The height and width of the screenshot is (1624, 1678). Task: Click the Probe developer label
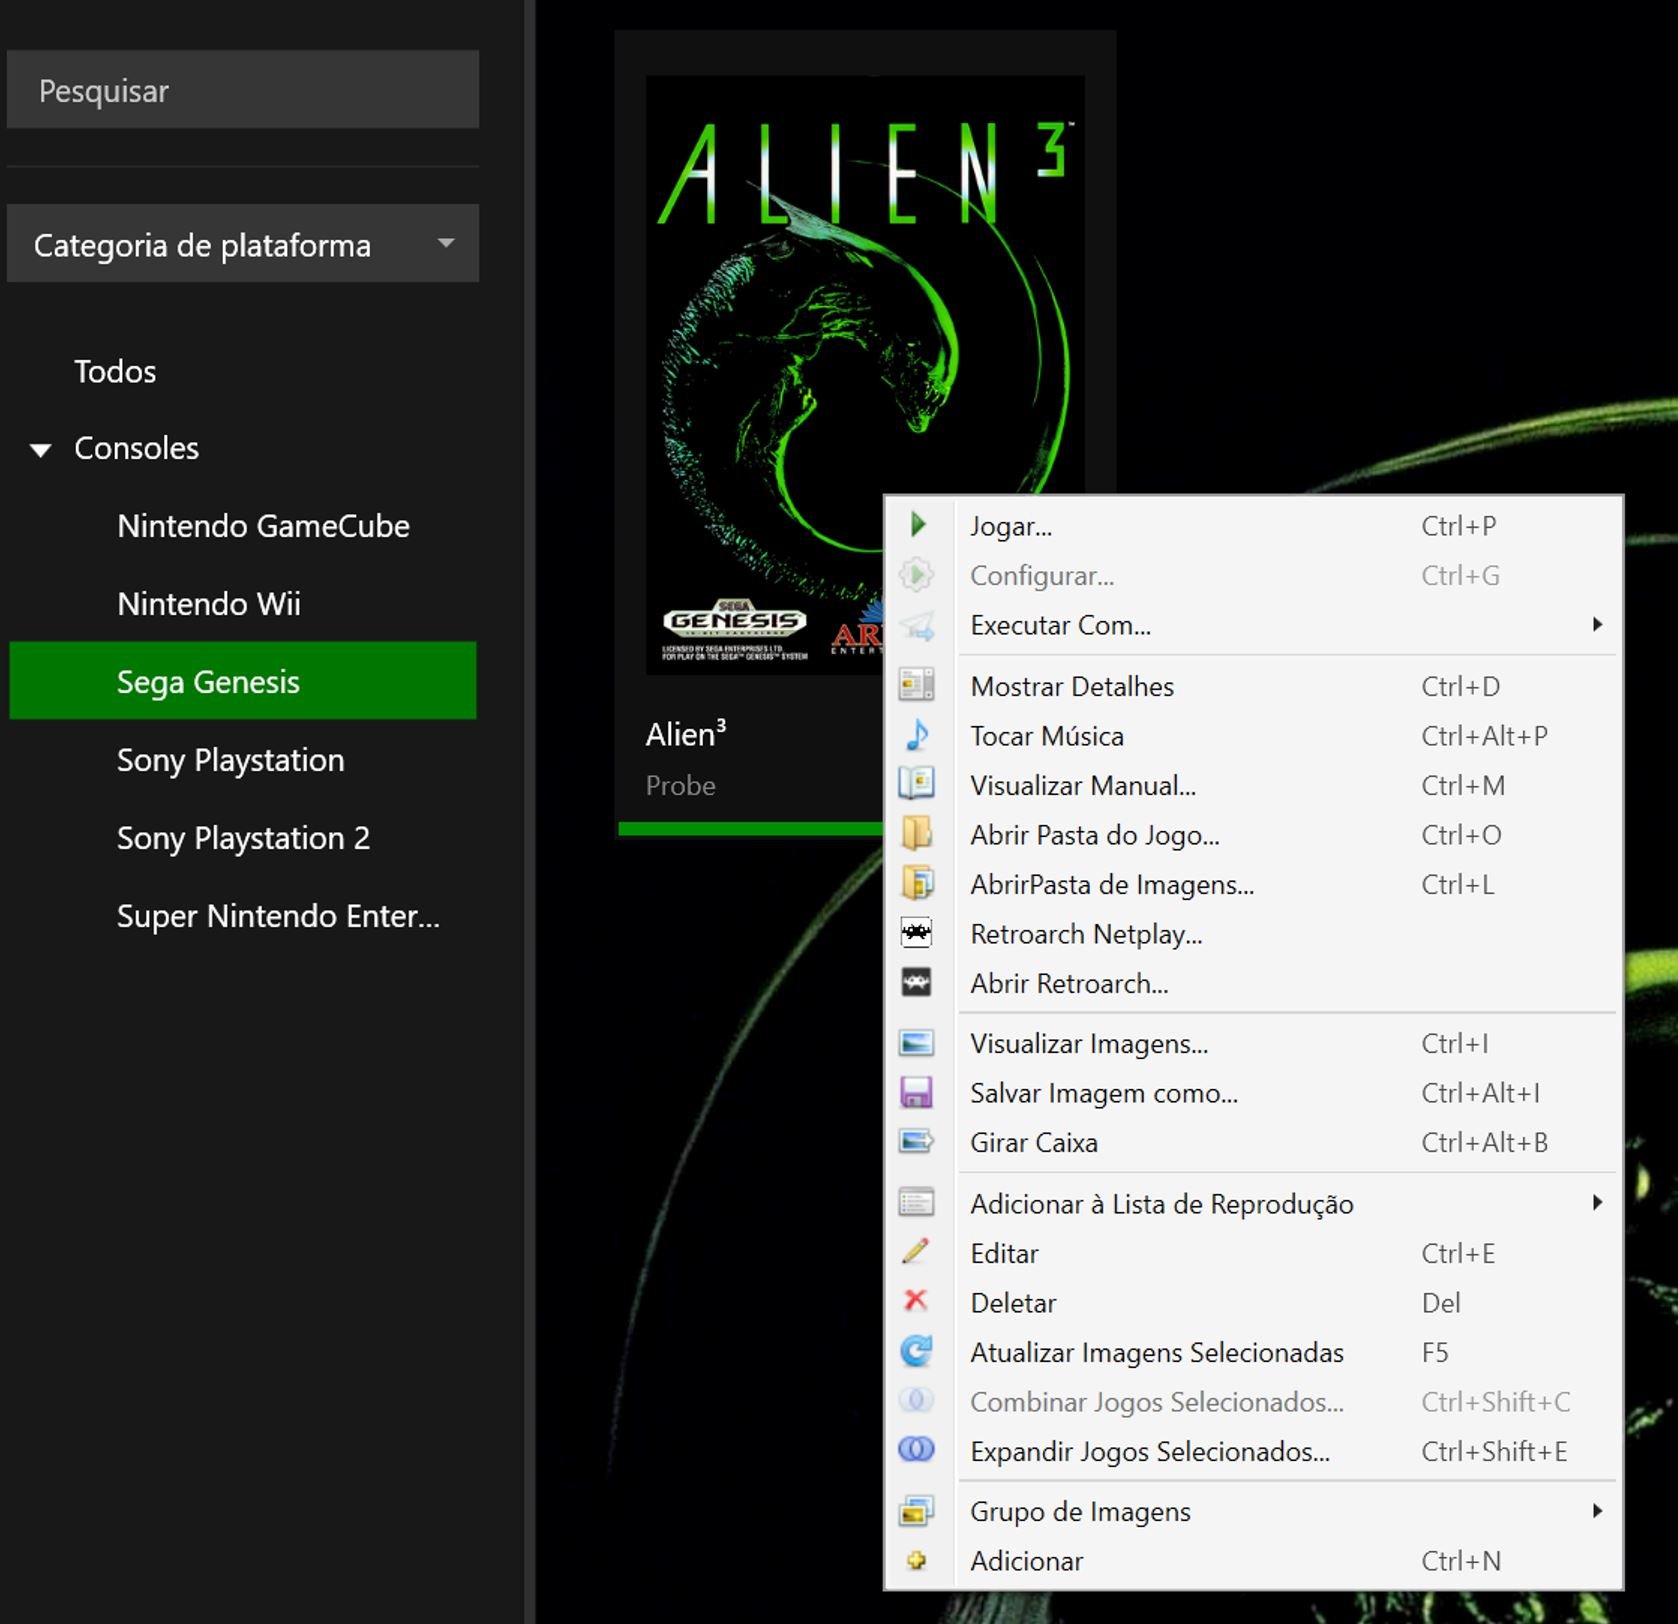click(680, 785)
